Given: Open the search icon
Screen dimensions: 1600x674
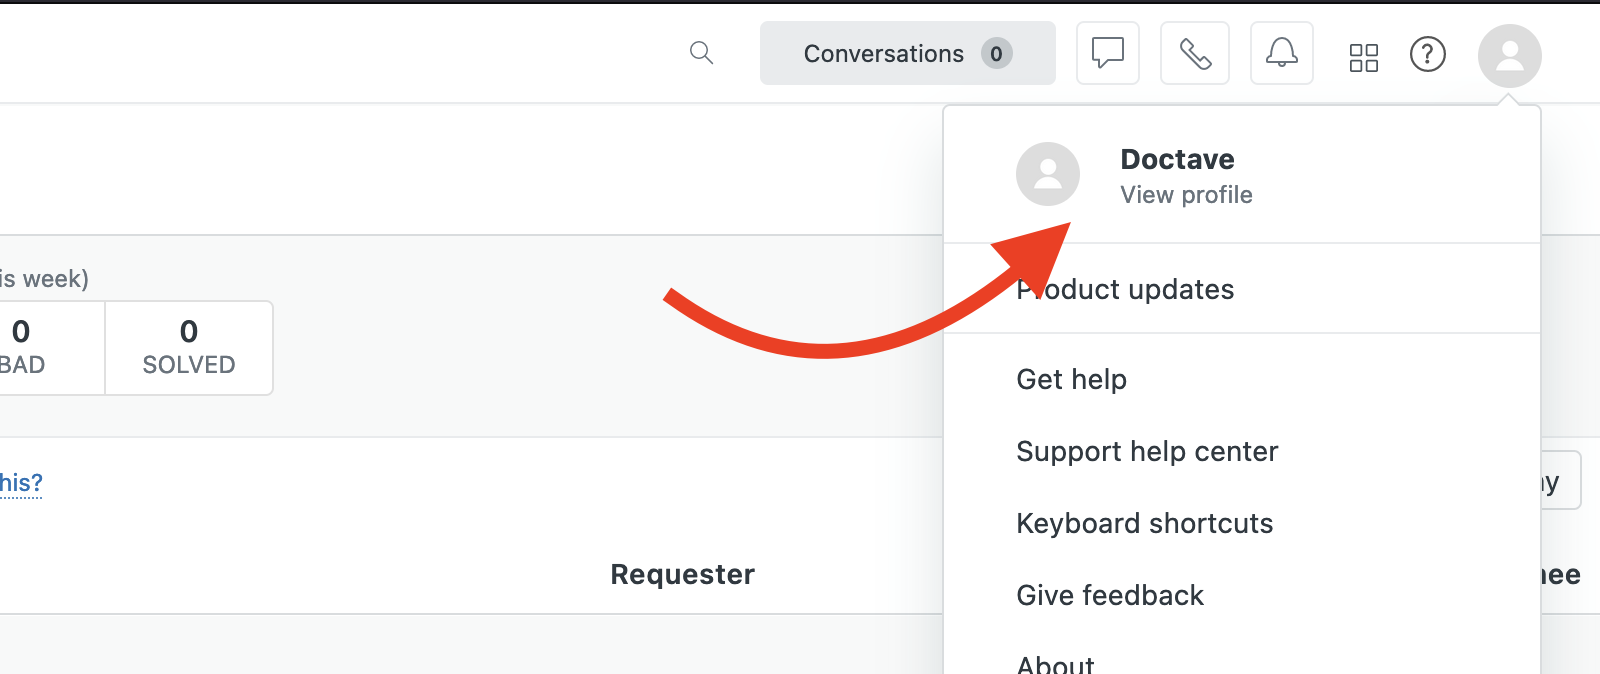Looking at the screenshot, I should pyautogui.click(x=701, y=54).
